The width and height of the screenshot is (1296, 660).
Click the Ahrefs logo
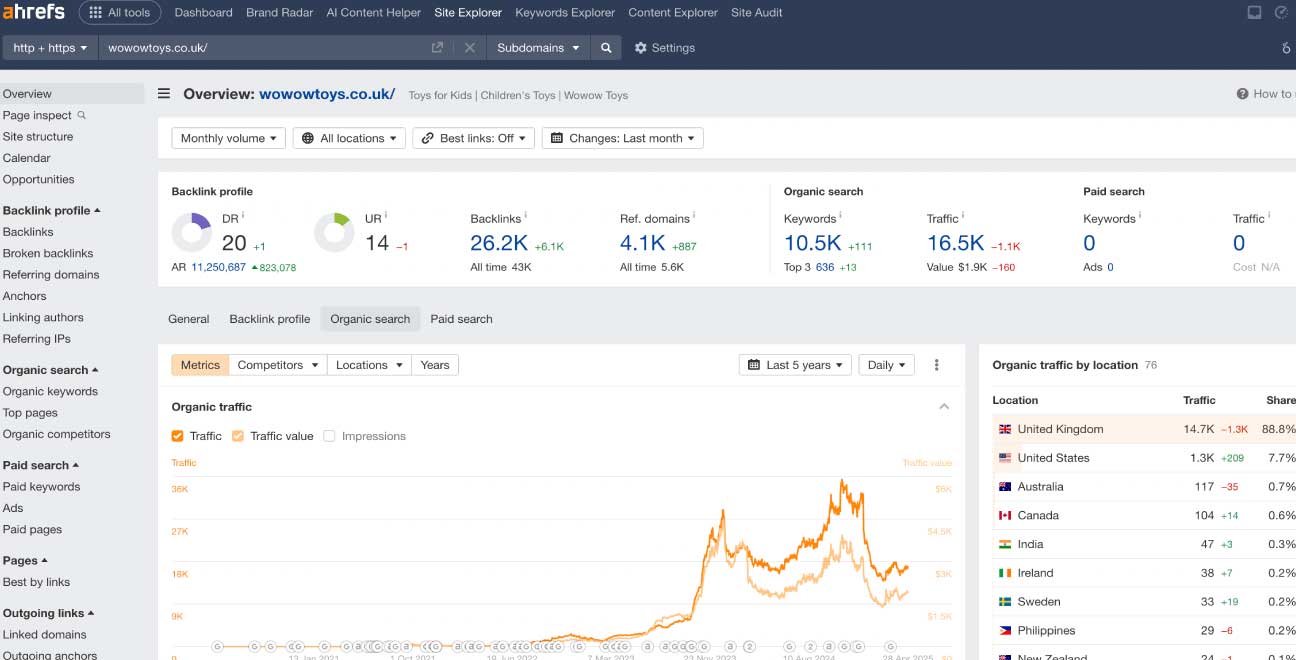(33, 13)
